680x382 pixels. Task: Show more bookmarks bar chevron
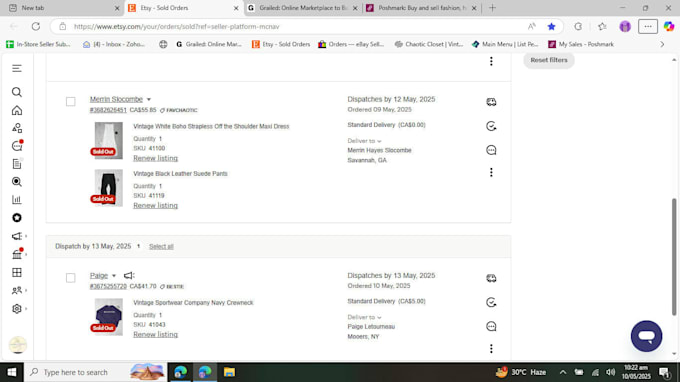tap(662, 44)
